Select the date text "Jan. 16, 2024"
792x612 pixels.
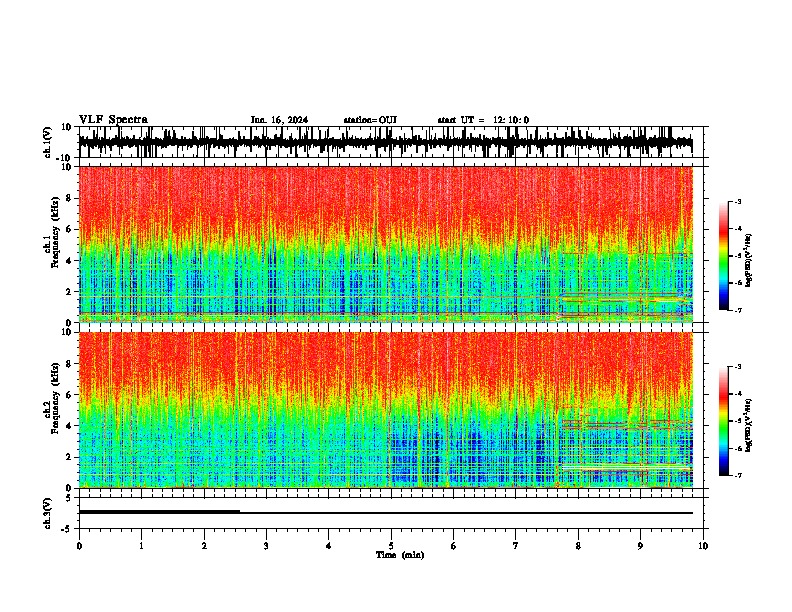279,120
